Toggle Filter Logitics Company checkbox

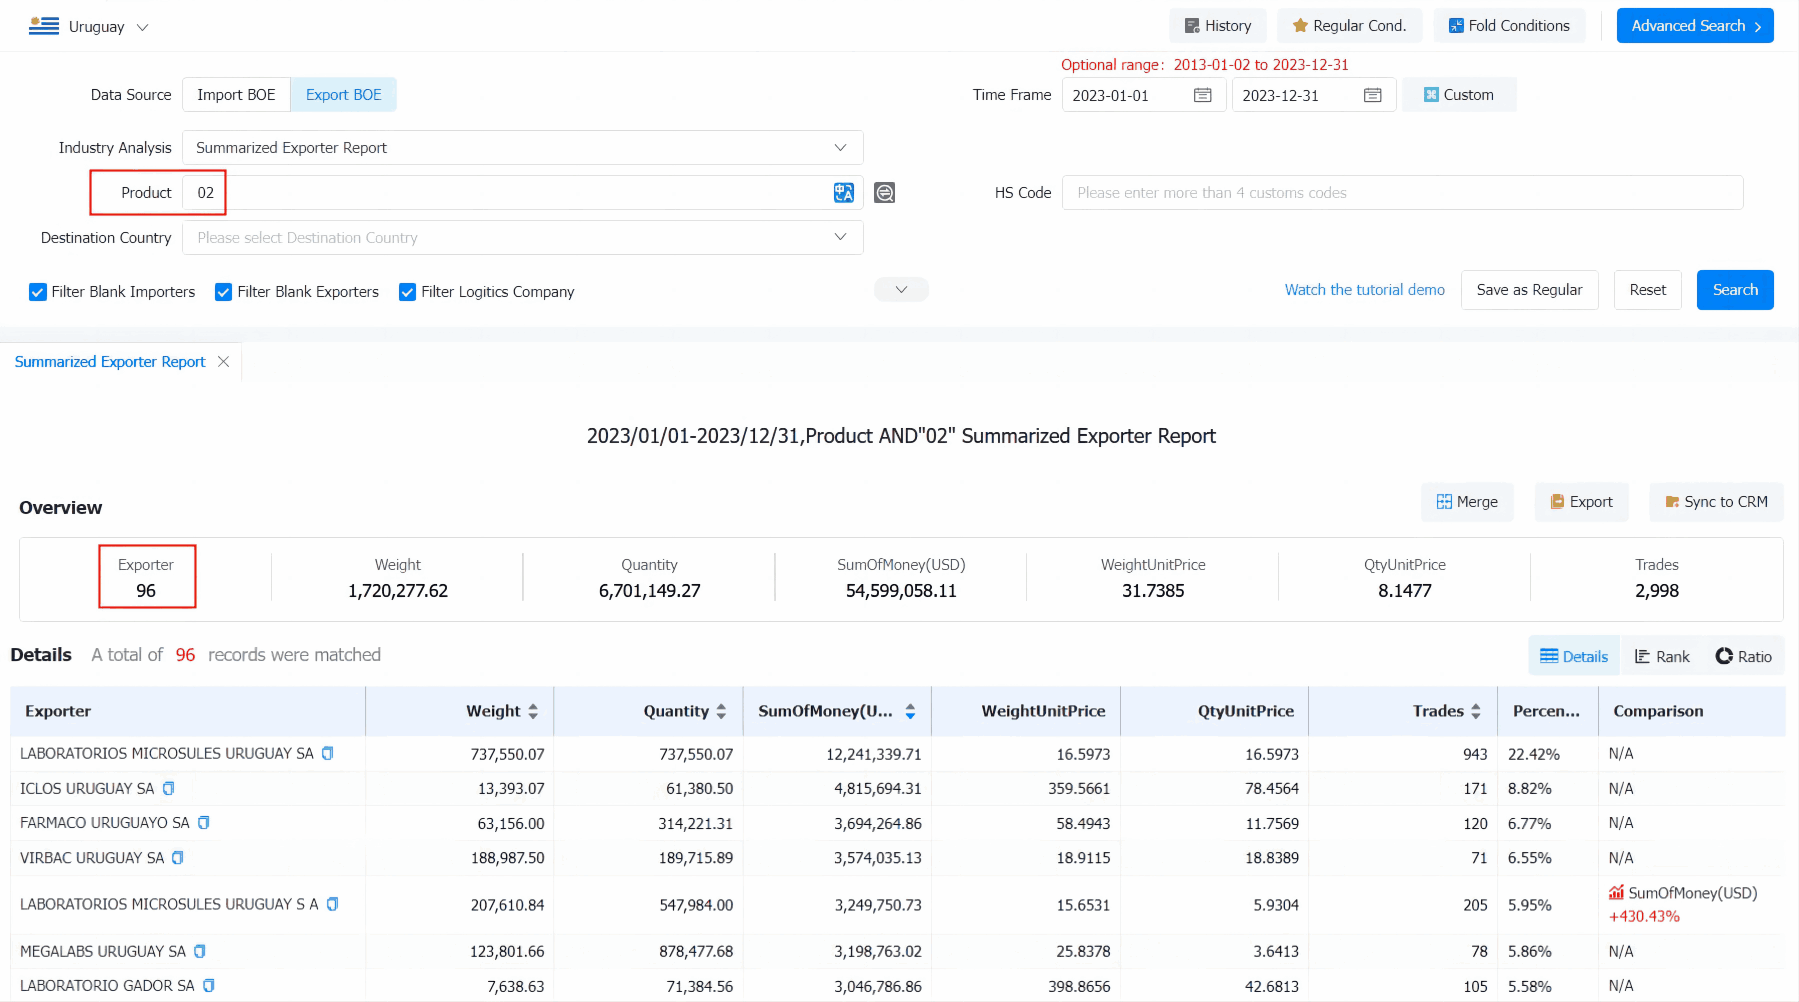pyautogui.click(x=408, y=292)
